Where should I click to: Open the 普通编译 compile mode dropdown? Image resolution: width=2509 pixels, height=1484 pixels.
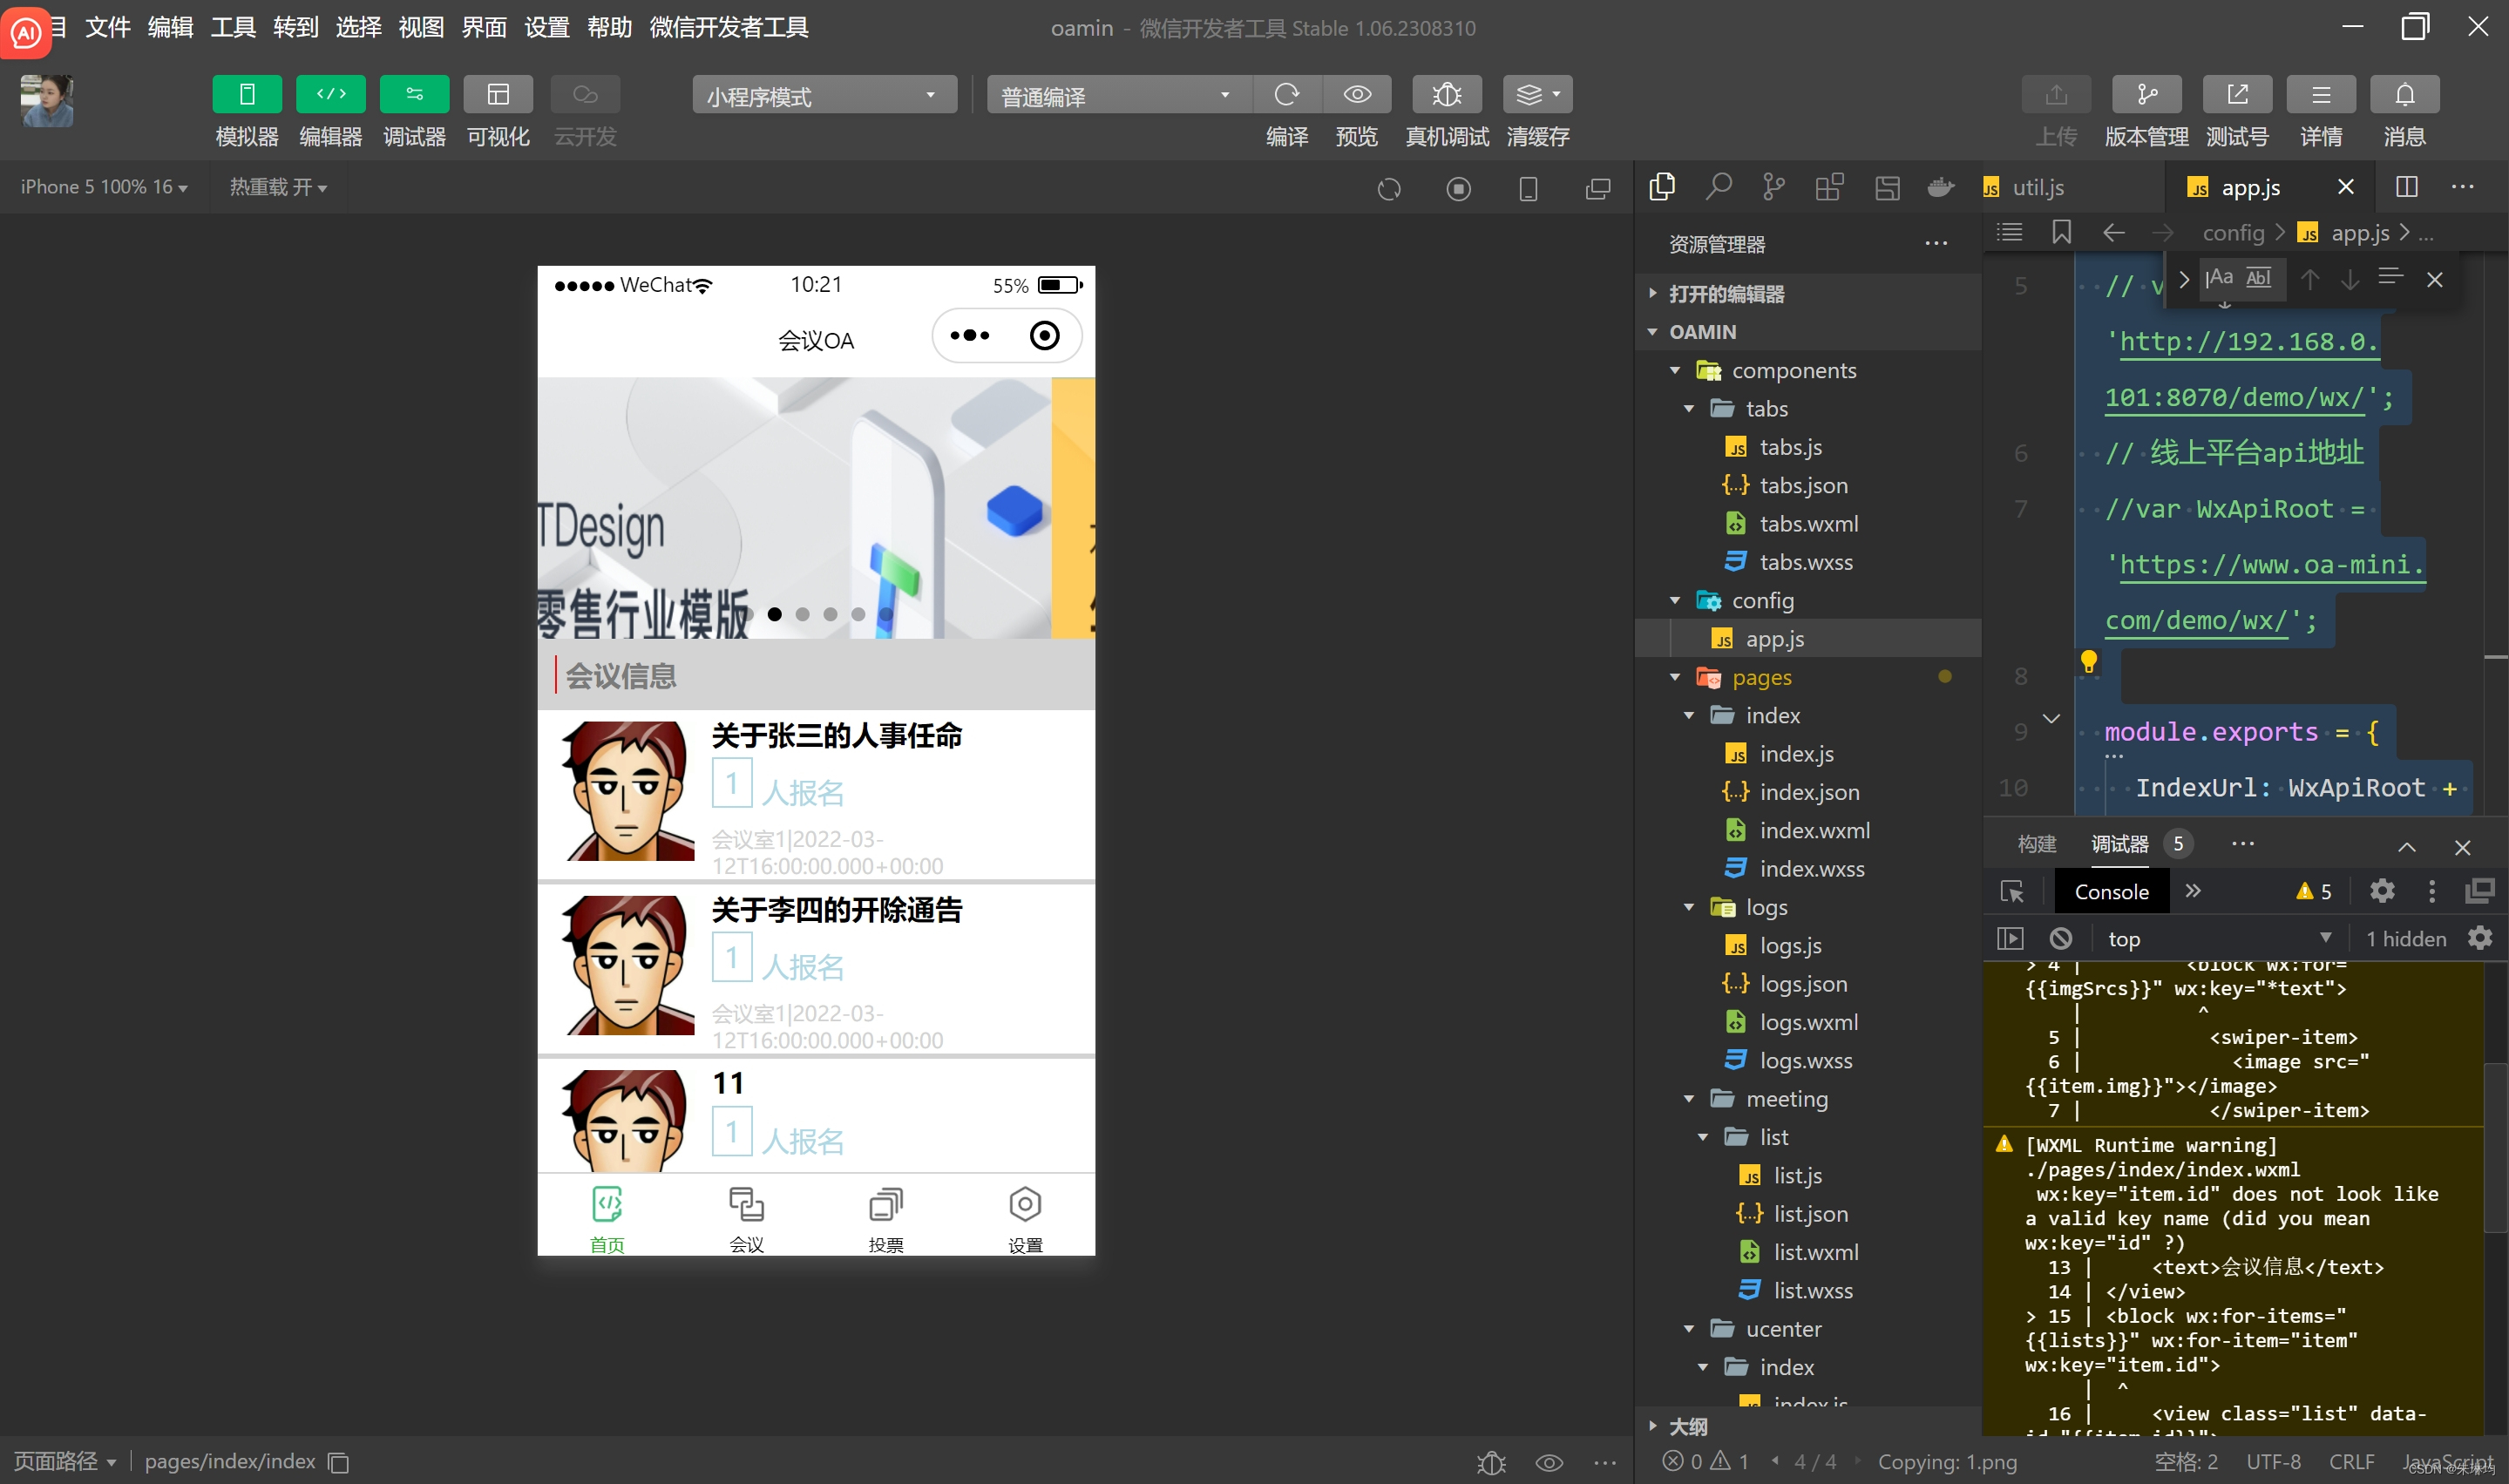1116,96
